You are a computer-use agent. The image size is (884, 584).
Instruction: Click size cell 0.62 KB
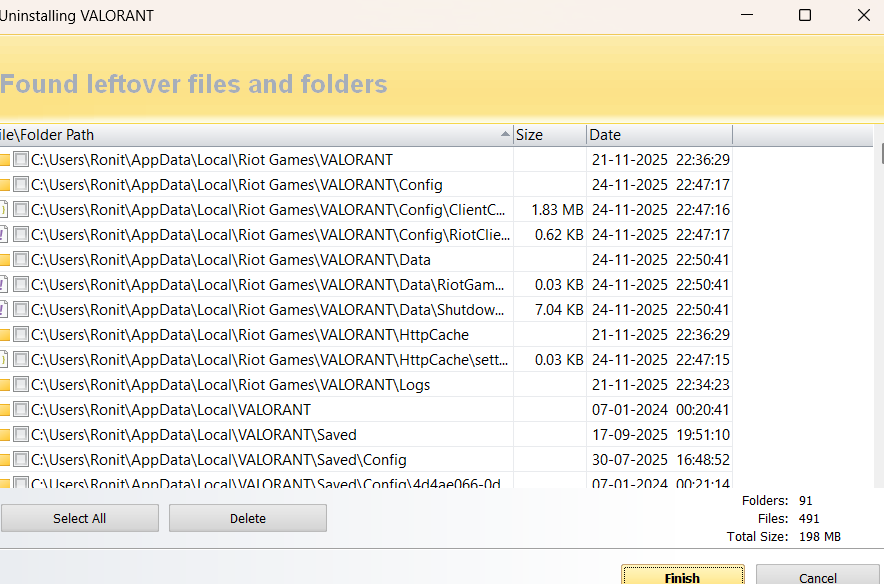tap(559, 235)
